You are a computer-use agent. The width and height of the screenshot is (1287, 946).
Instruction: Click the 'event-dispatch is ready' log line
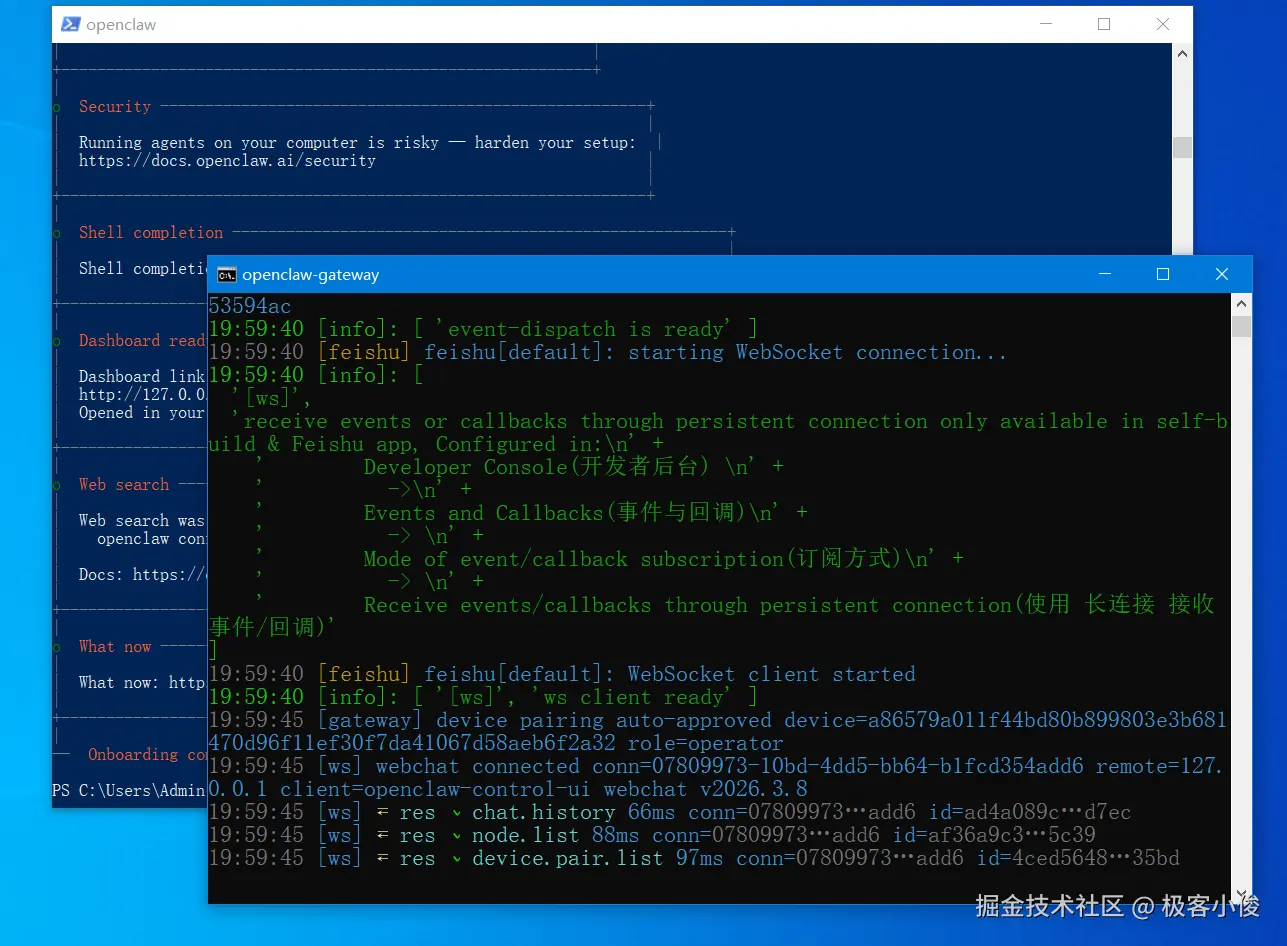(483, 329)
